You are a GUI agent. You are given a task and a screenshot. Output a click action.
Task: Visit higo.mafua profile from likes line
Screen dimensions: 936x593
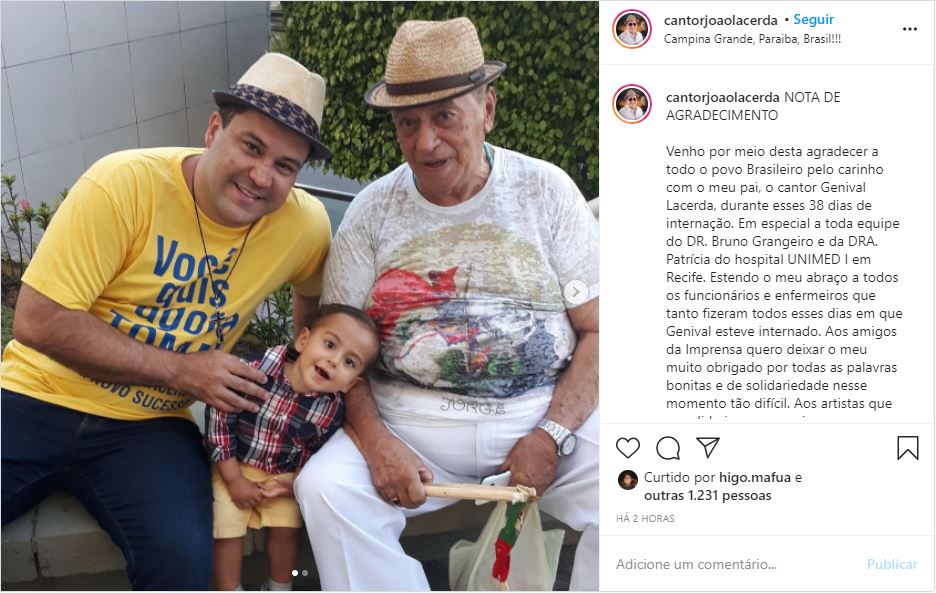pos(755,478)
